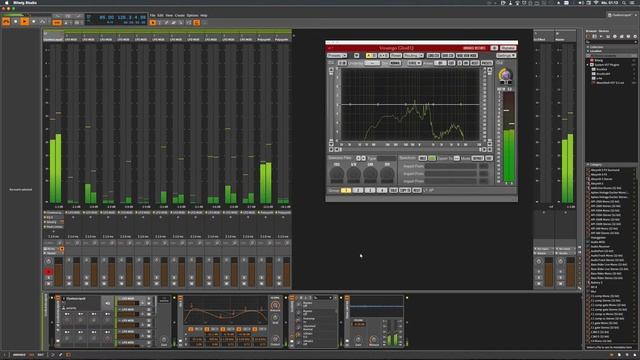
Task: Click the preset arrow button beside Presets
Action: (356, 56)
